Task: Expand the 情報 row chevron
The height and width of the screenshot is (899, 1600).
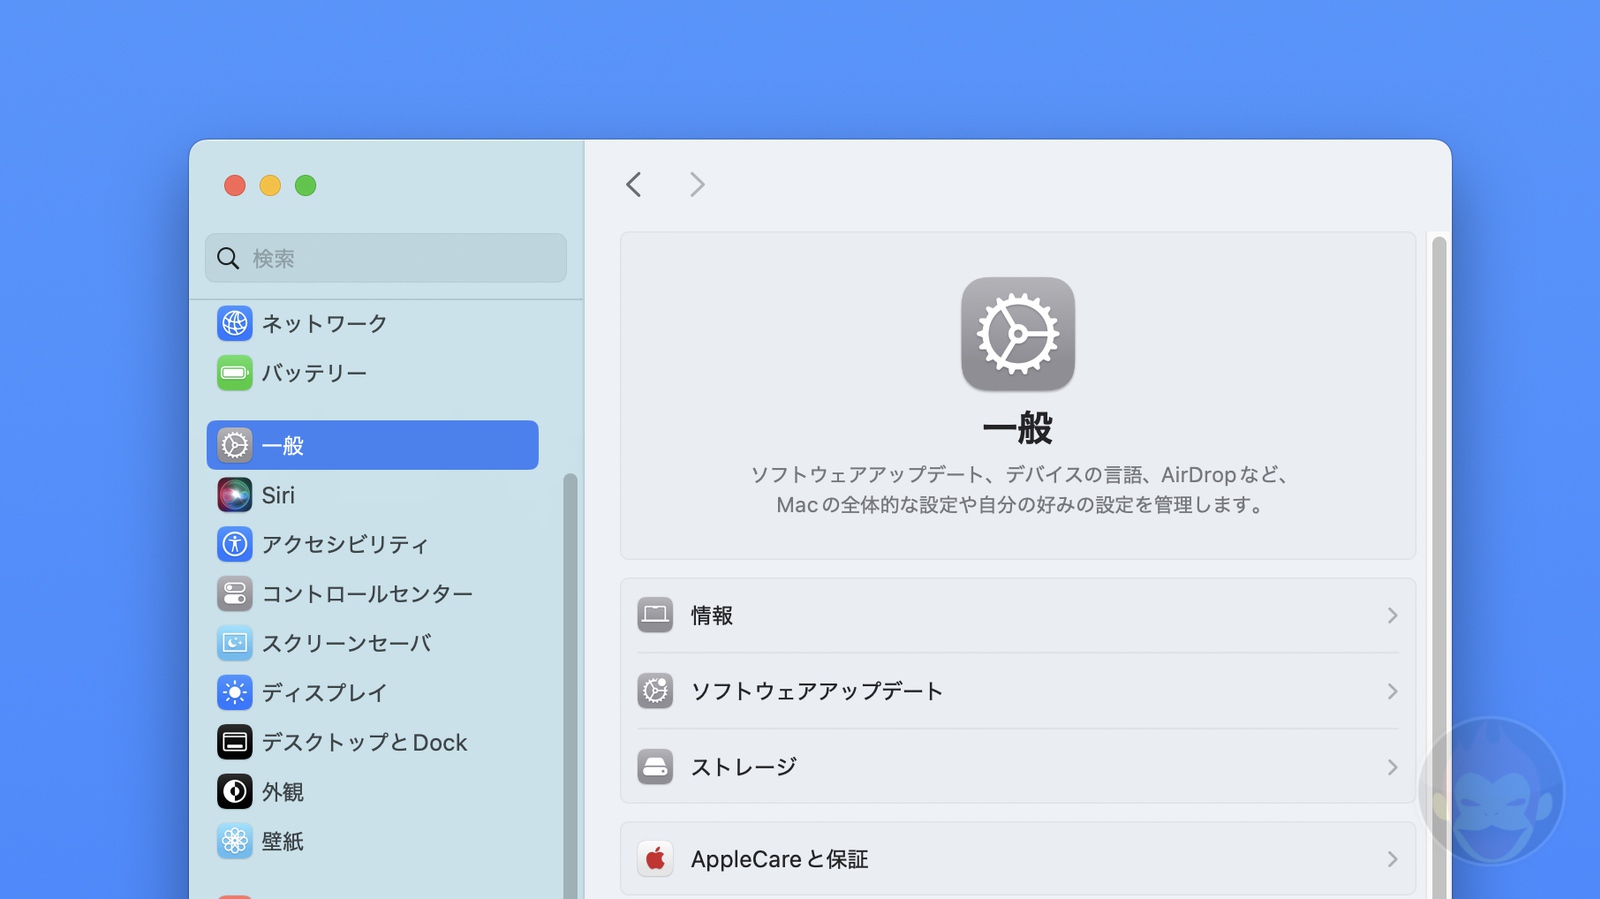Action: (x=1392, y=615)
